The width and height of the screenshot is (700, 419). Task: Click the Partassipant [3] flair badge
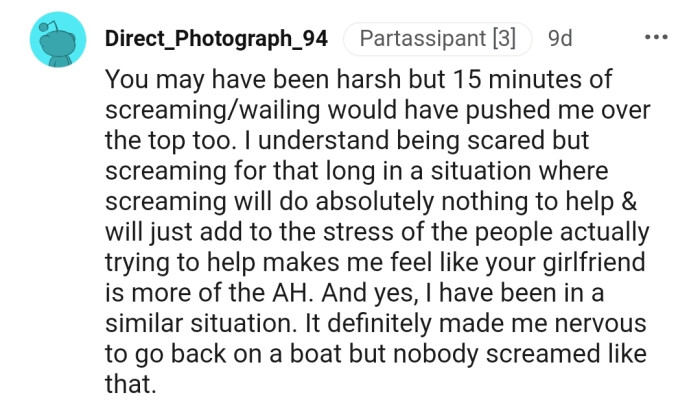click(437, 40)
